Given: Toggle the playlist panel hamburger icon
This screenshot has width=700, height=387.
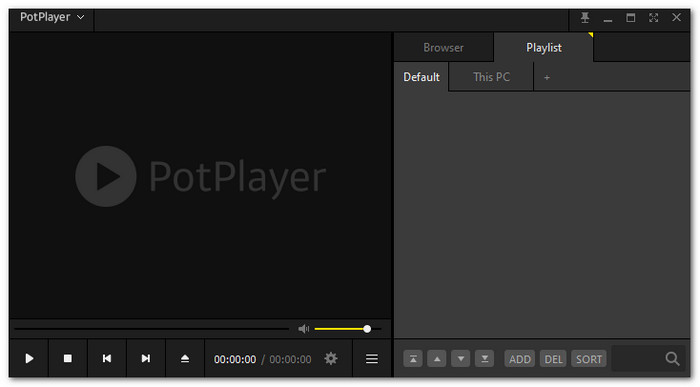Looking at the screenshot, I should [372, 358].
